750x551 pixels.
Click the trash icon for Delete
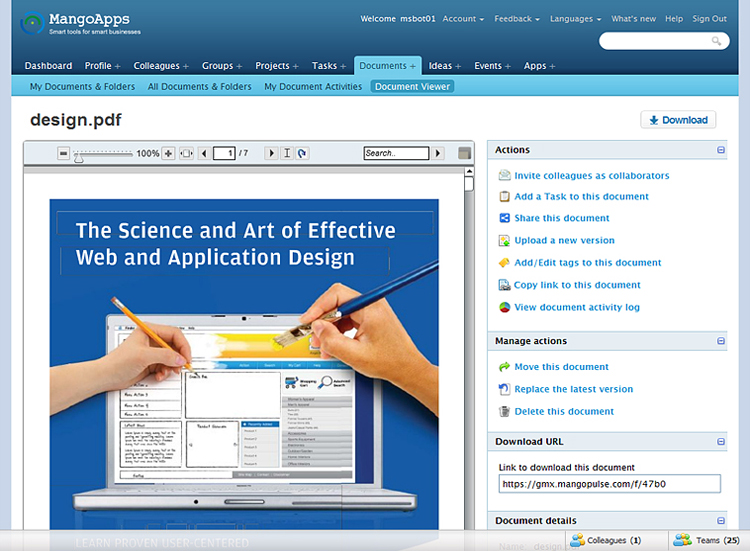coord(505,411)
